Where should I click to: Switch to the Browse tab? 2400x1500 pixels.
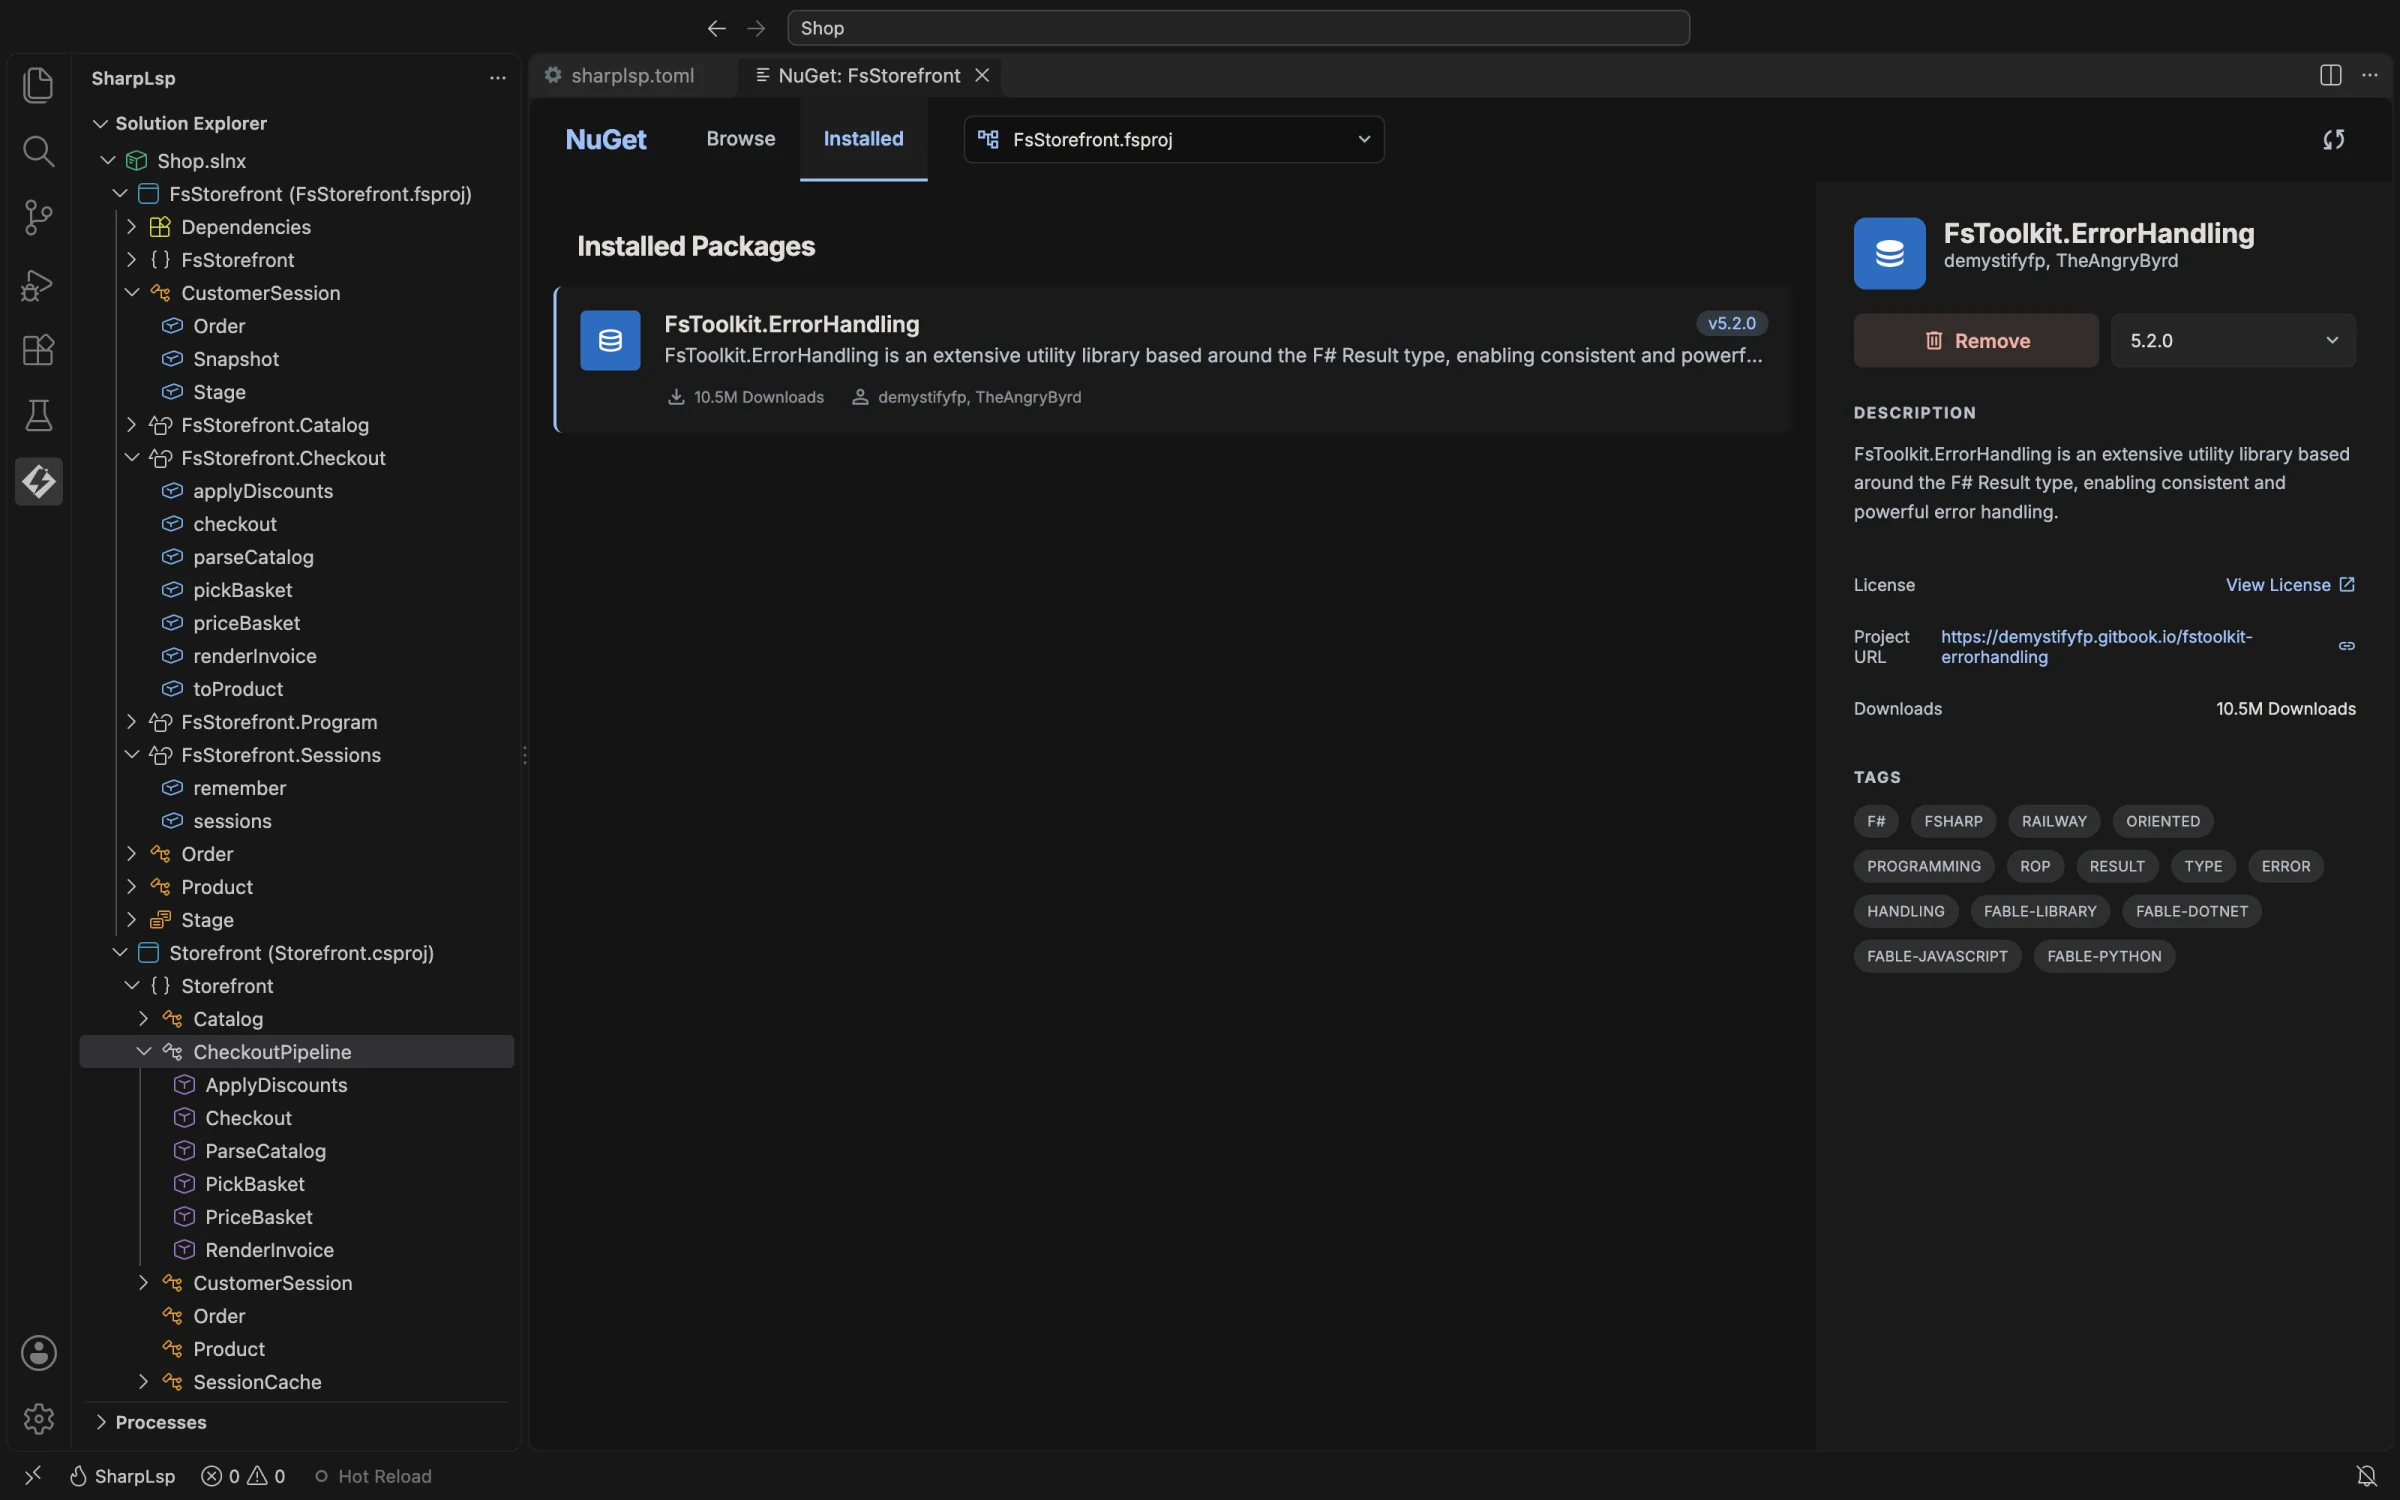(740, 139)
